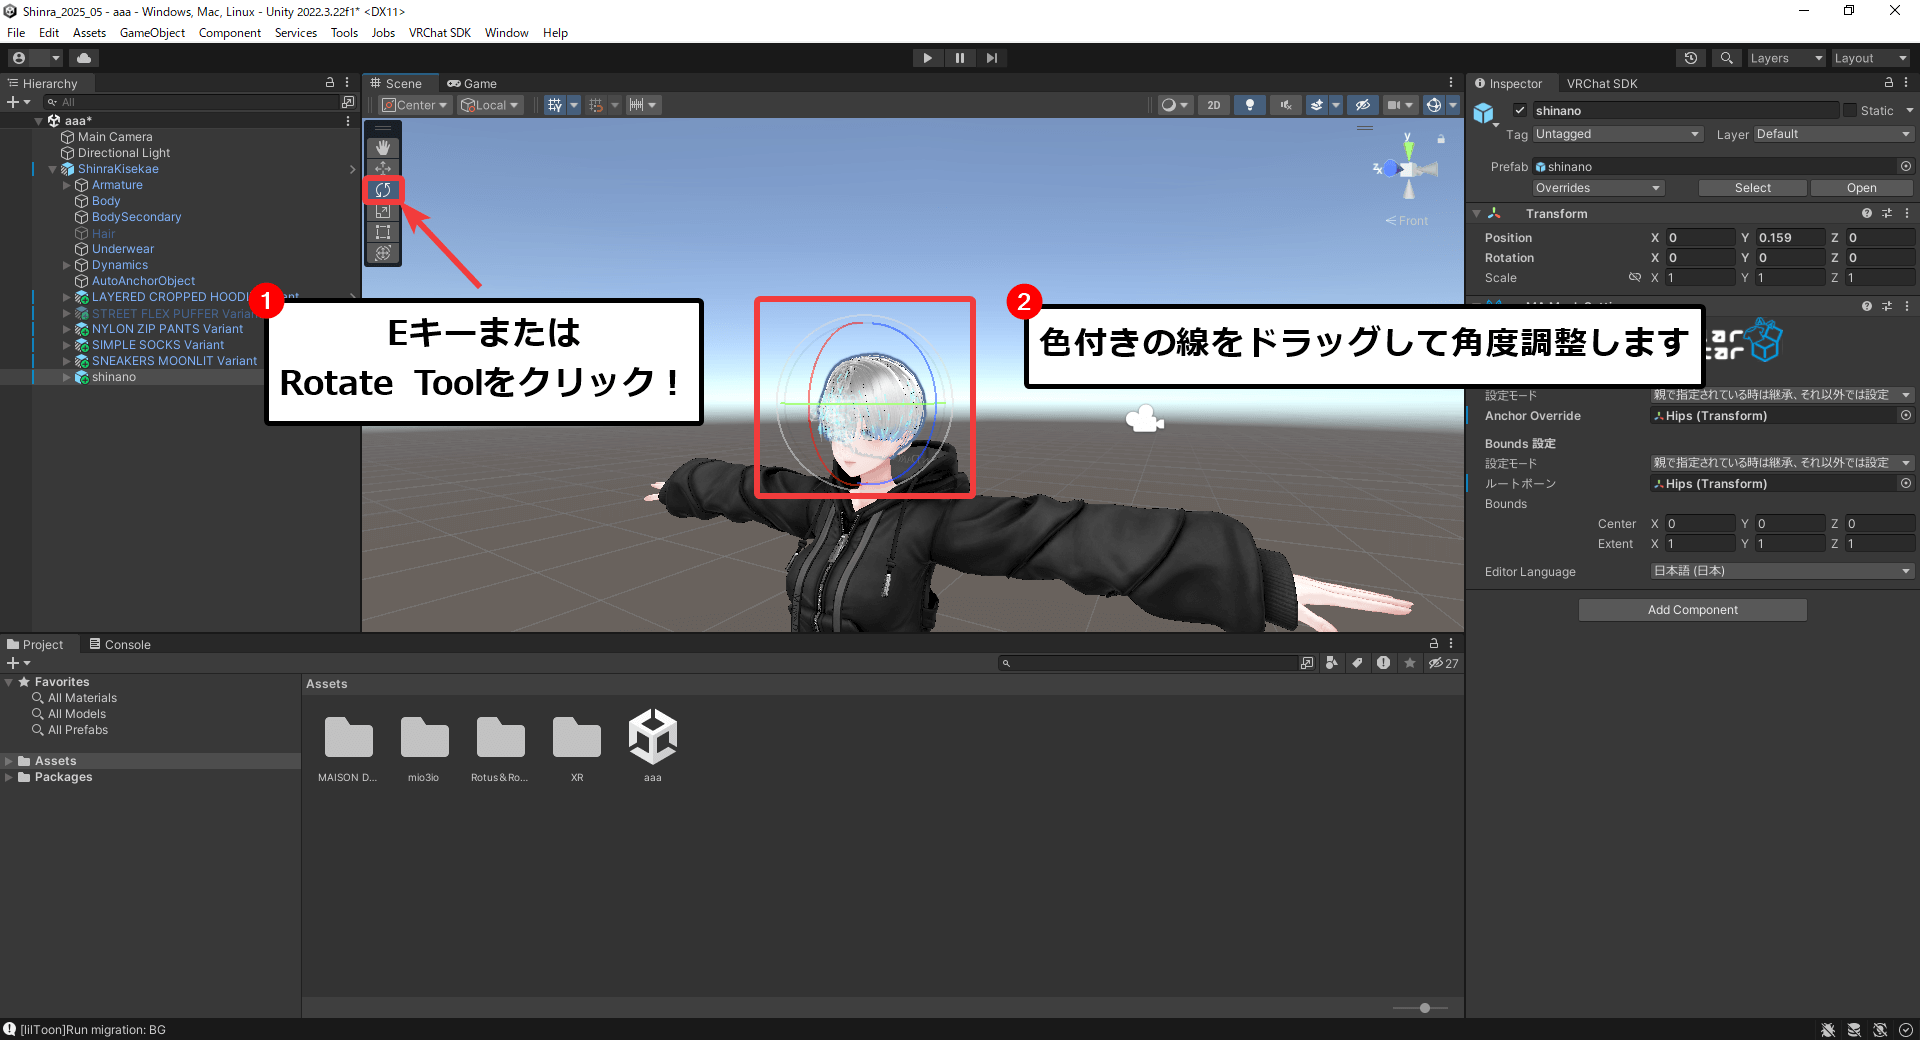Select the Rect tool in Scene toolbar
Viewport: 1920px width, 1040px height.
(382, 232)
